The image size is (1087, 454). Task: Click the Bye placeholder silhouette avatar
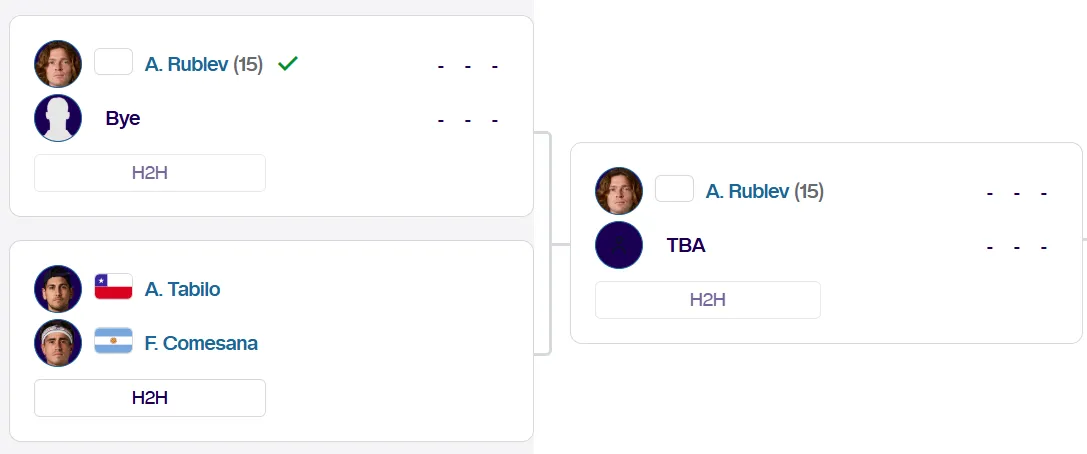[x=58, y=118]
